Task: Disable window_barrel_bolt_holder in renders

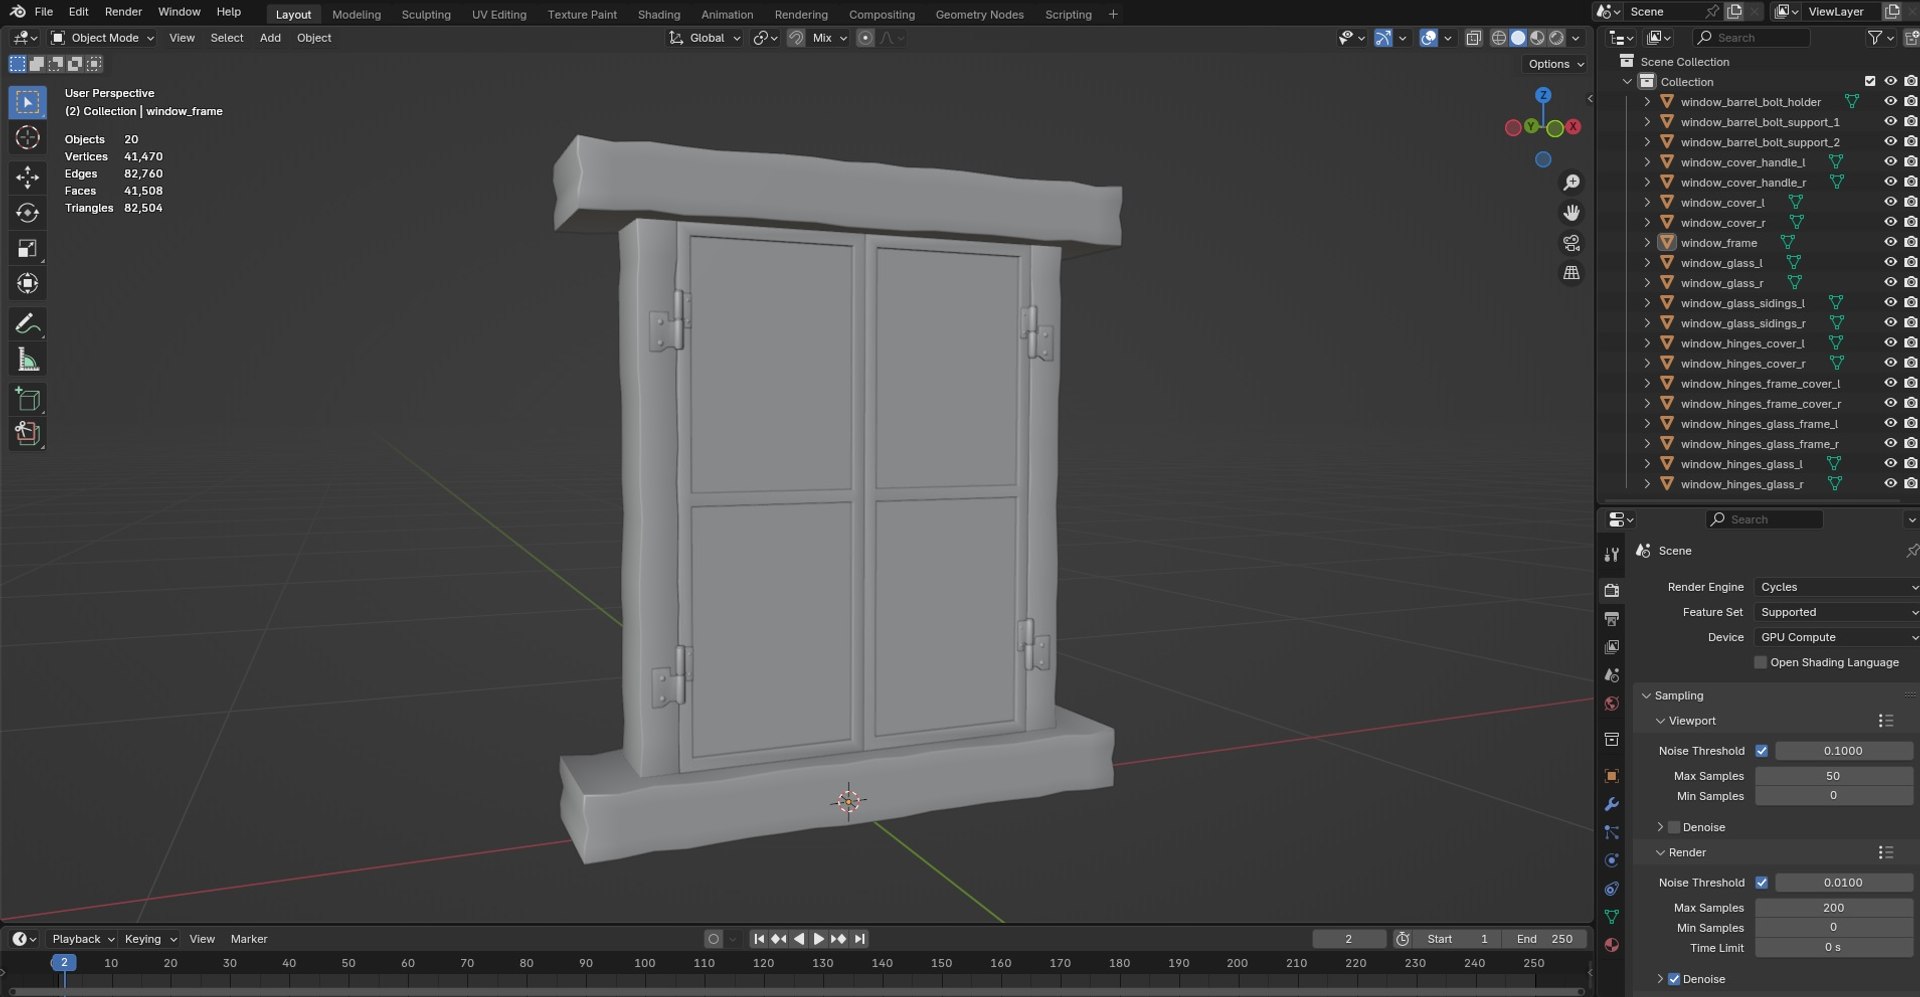Action: coord(1910,101)
